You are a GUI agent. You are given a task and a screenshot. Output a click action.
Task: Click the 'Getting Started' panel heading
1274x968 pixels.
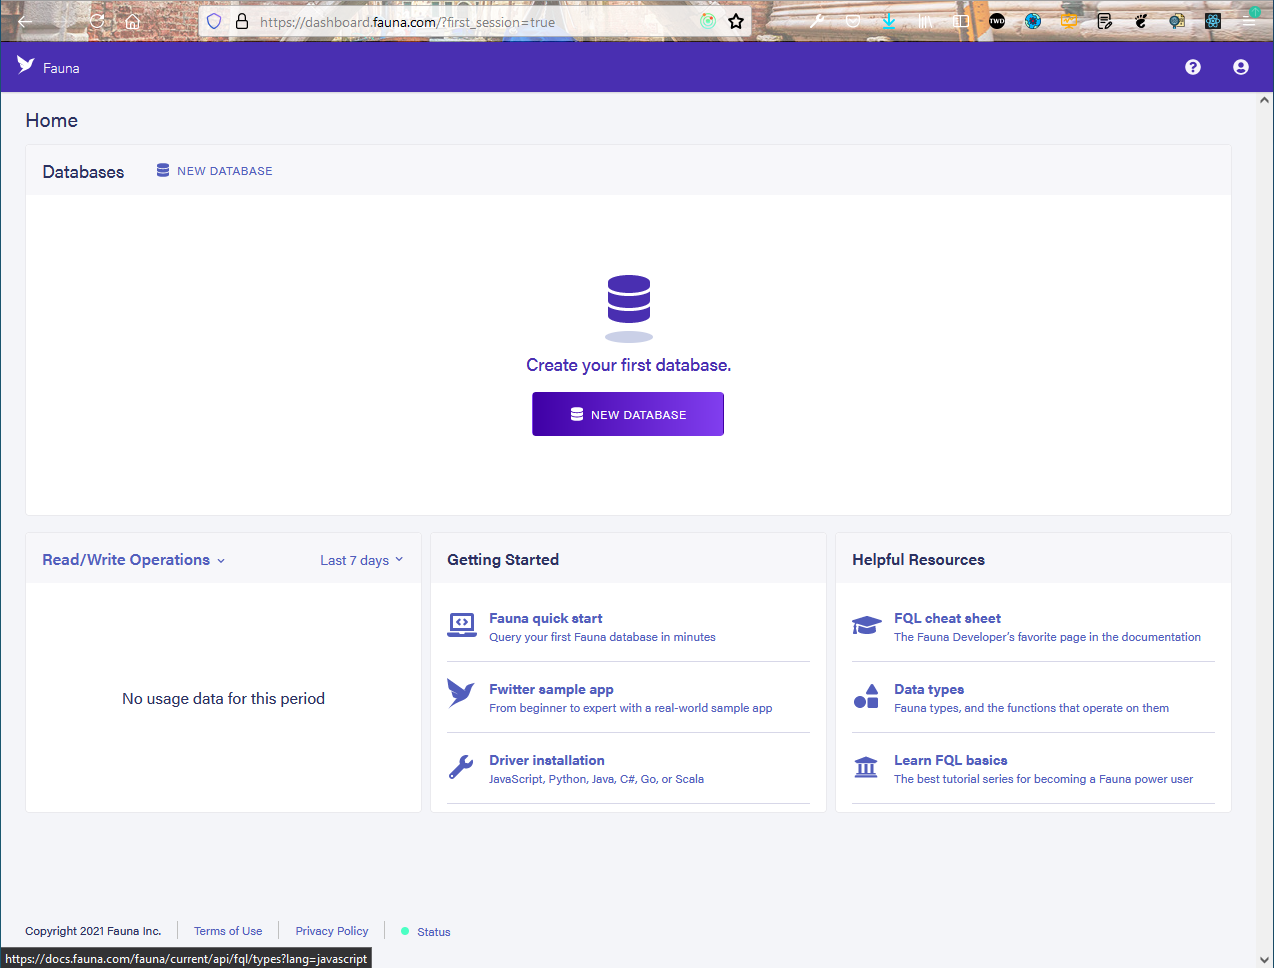(503, 560)
